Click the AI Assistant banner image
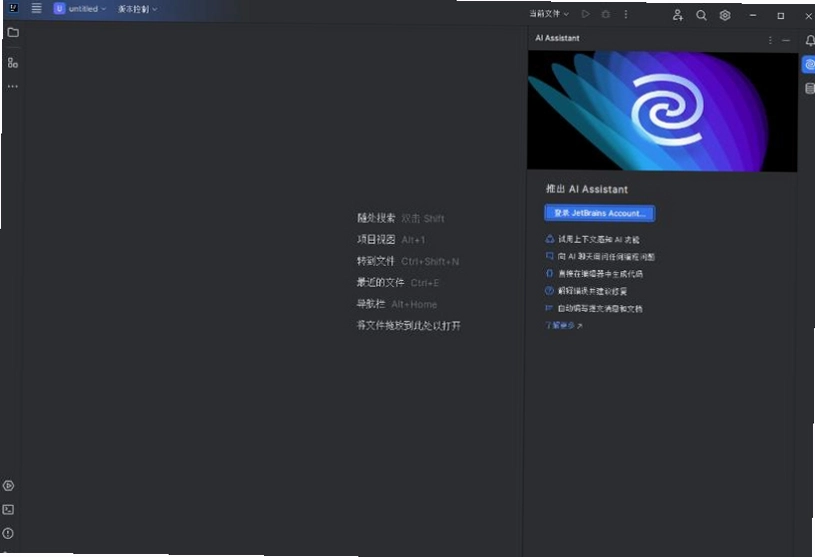Viewport: 815px width, 557px height. [662, 111]
